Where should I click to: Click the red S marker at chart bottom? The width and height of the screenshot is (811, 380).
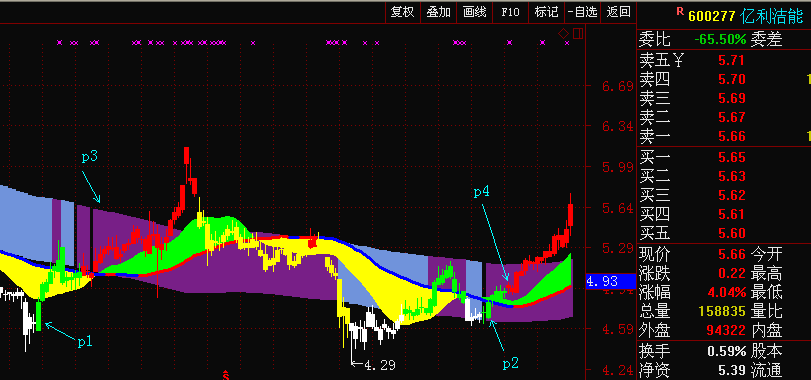click(226, 375)
